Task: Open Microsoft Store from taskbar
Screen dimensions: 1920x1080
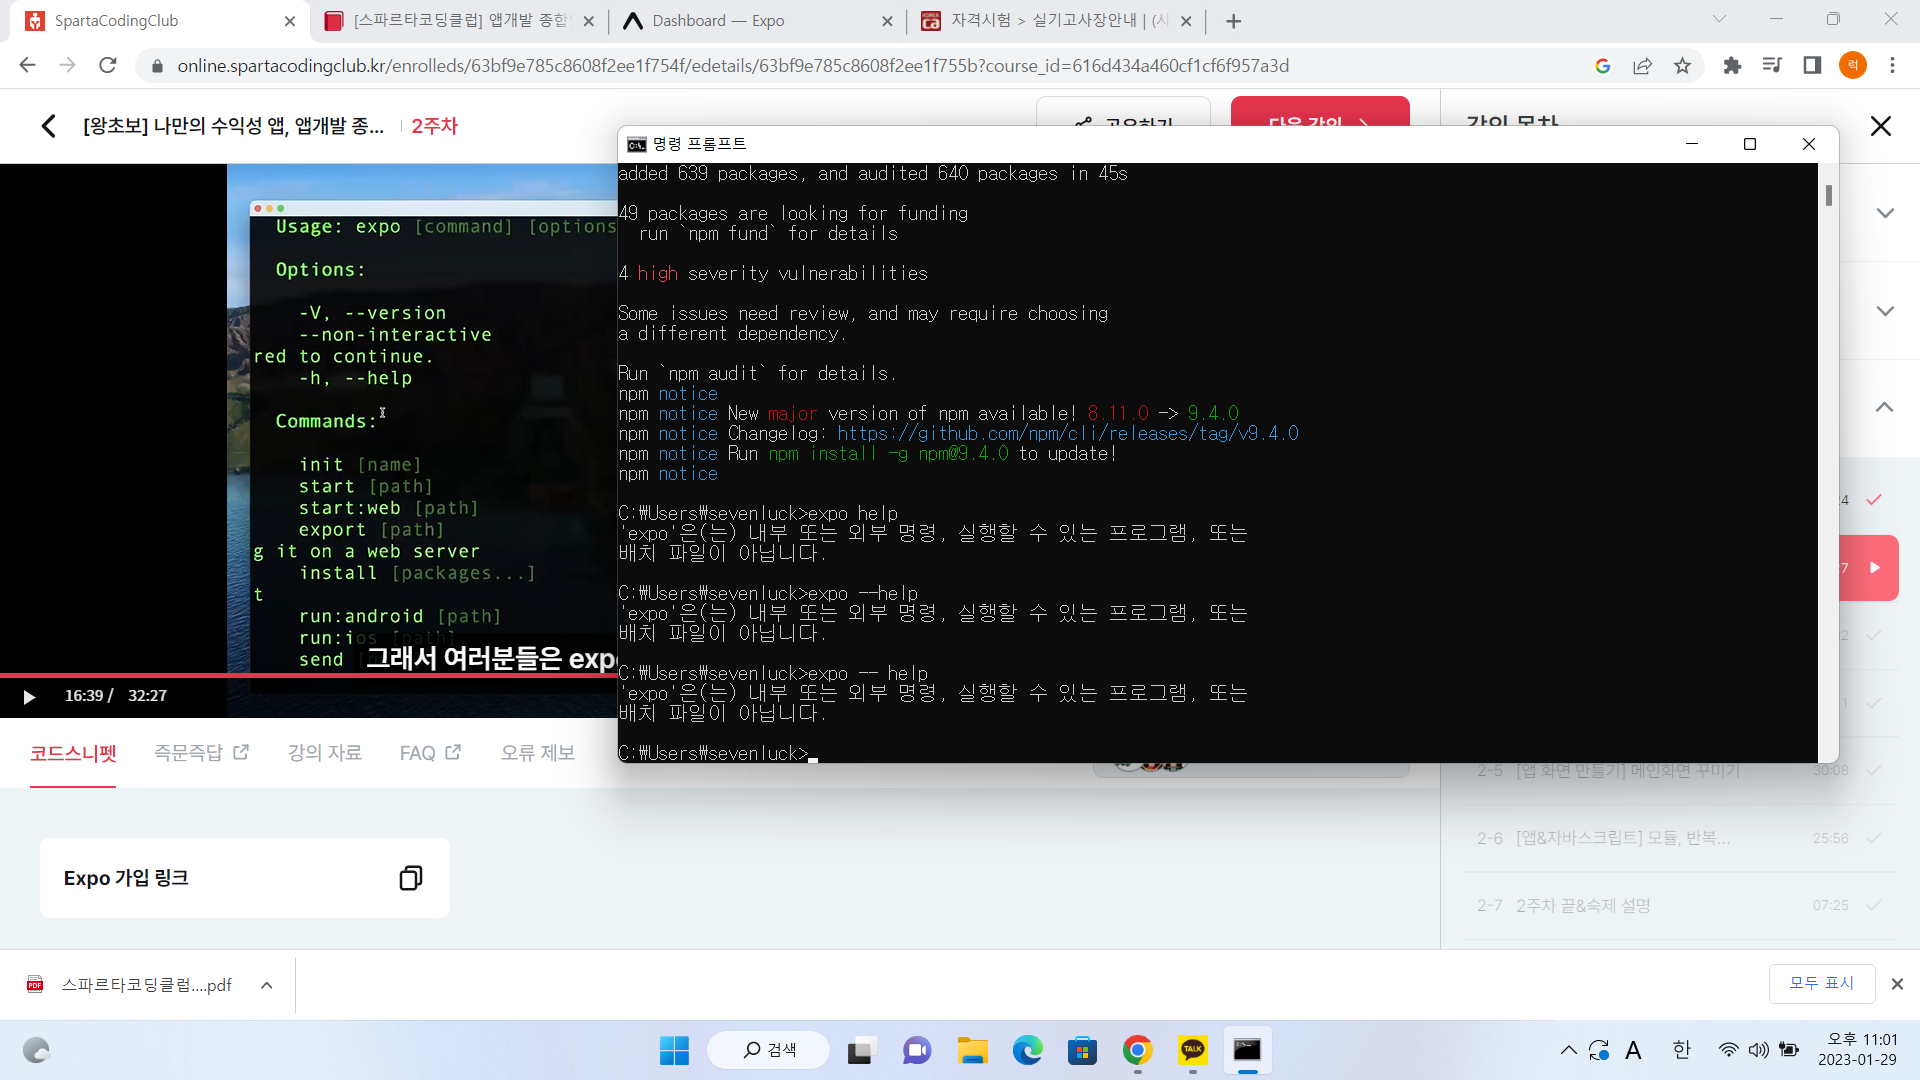Action: 1082,1051
